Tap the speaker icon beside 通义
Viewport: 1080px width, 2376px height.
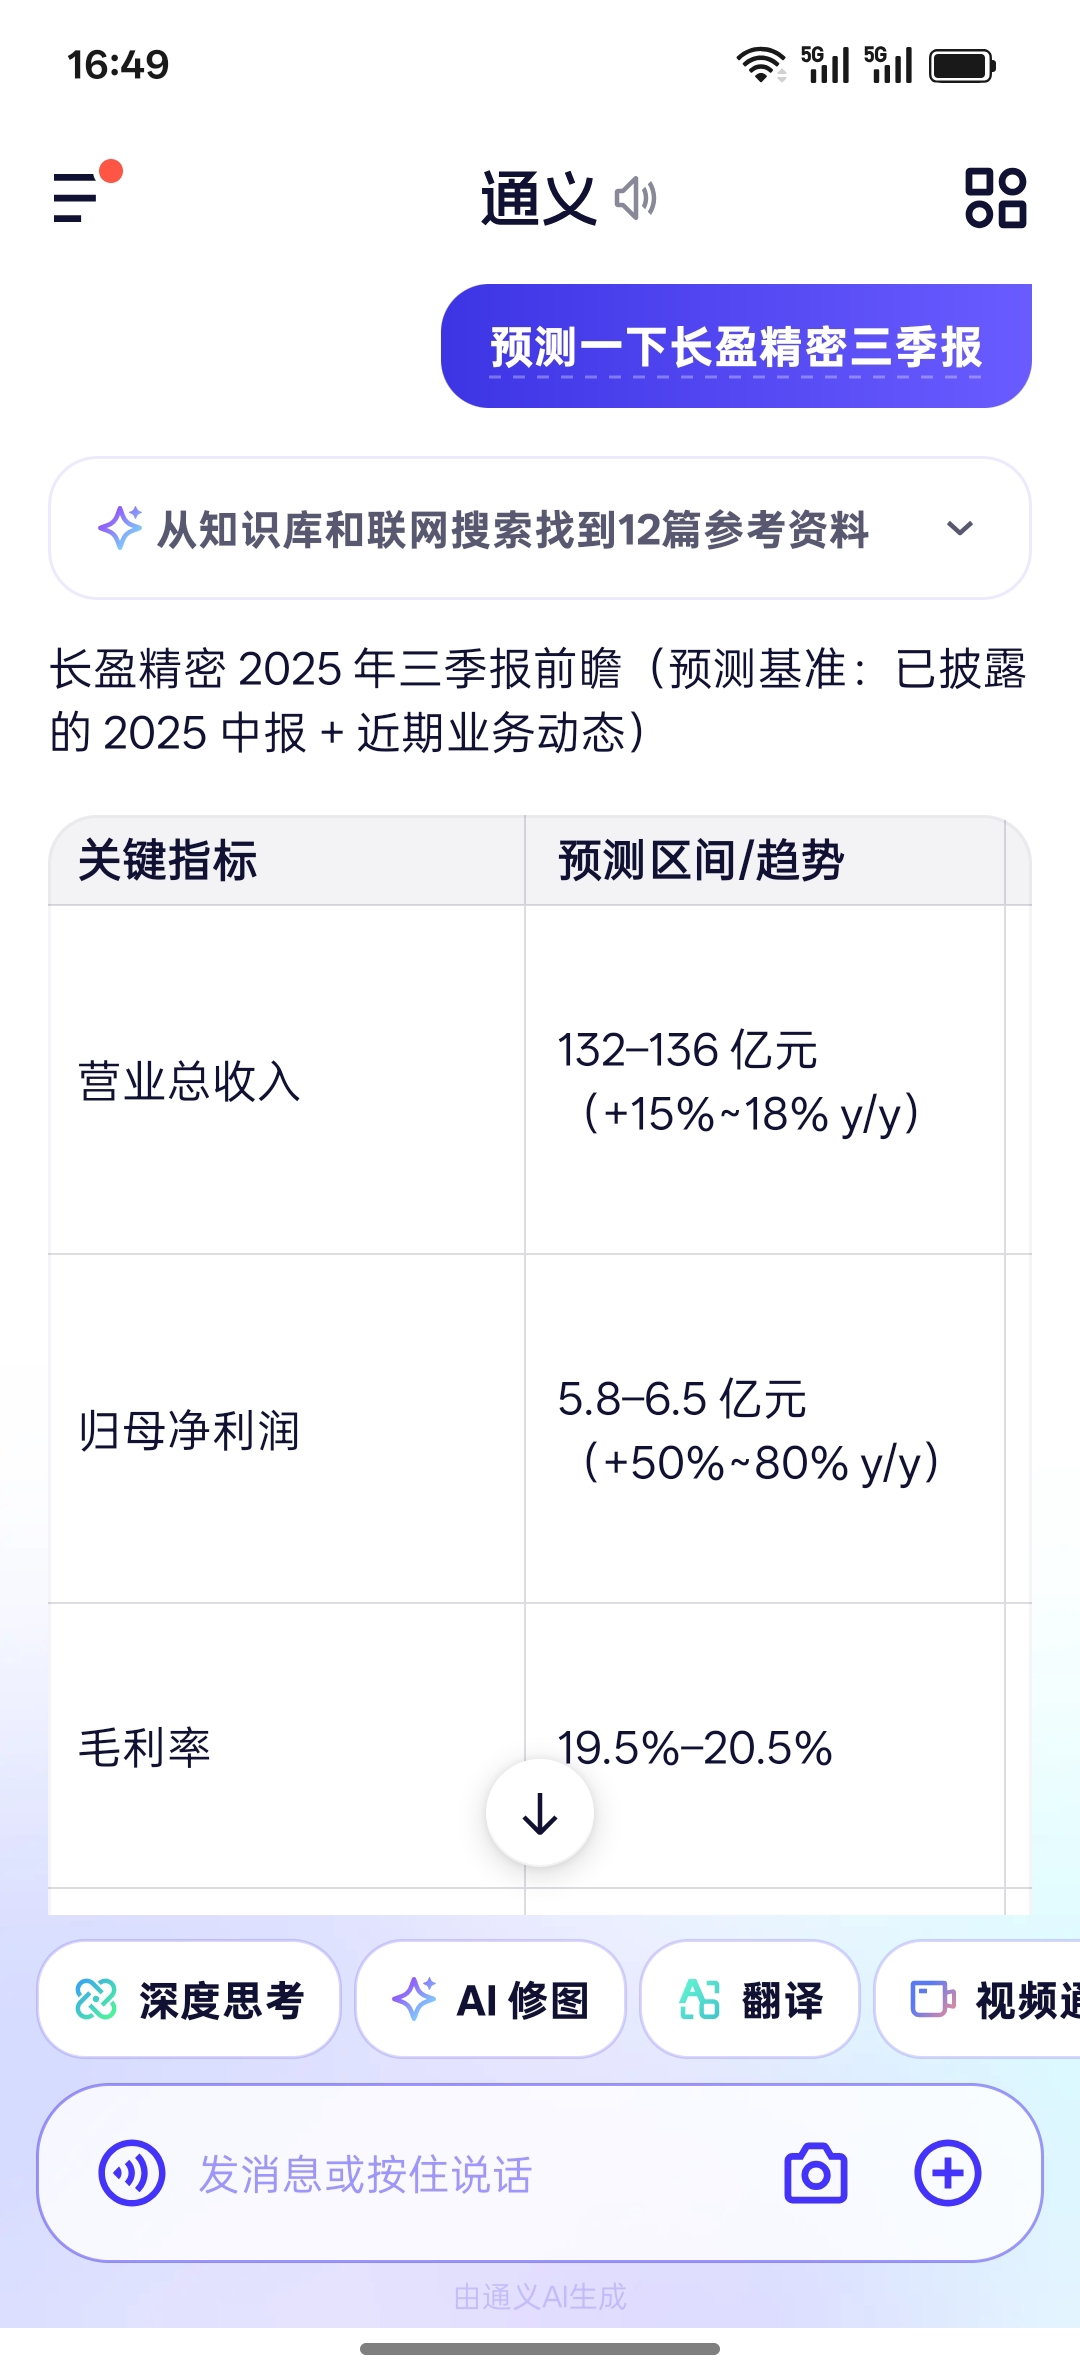636,198
